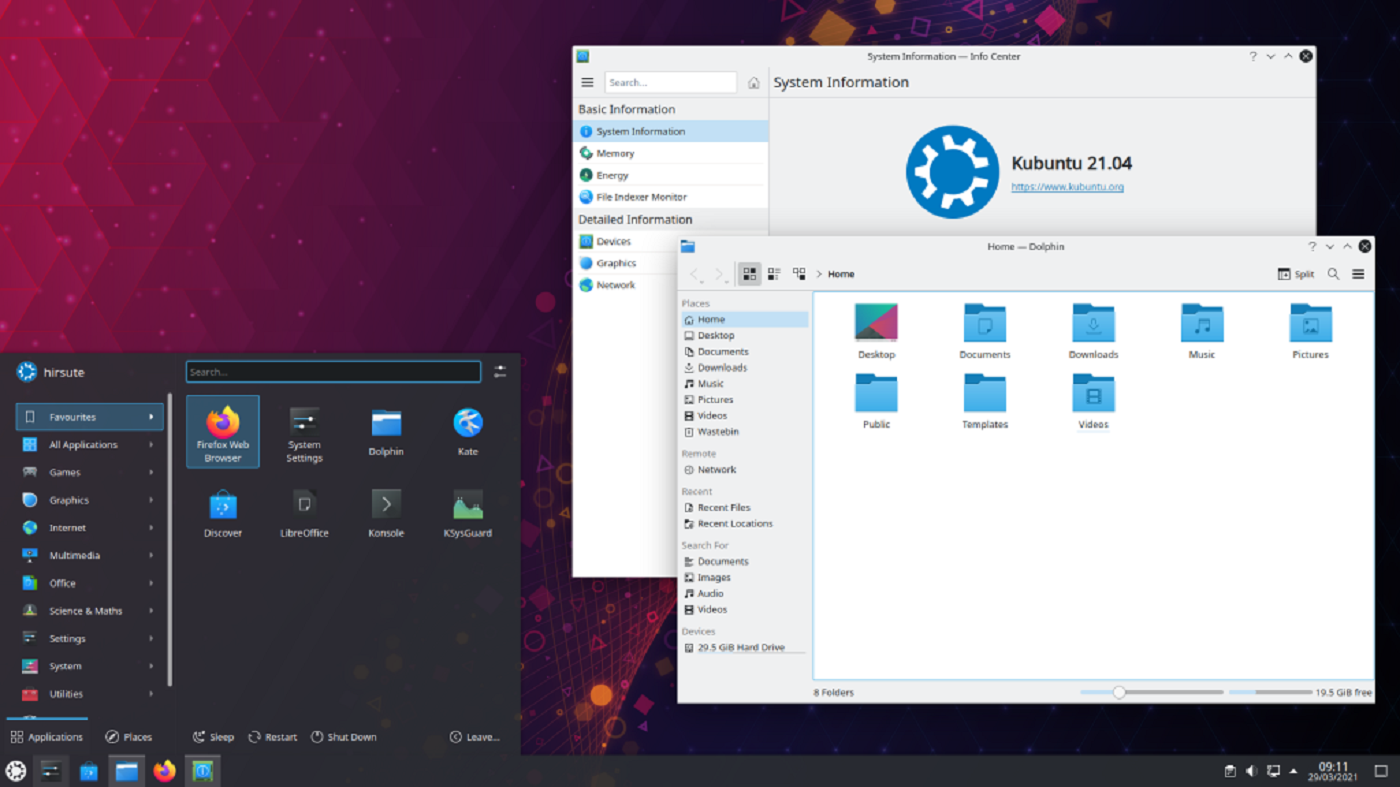Viewport: 1400px width, 787px height.
Task: Toggle Split view in Dolphin
Action: coord(1296,273)
